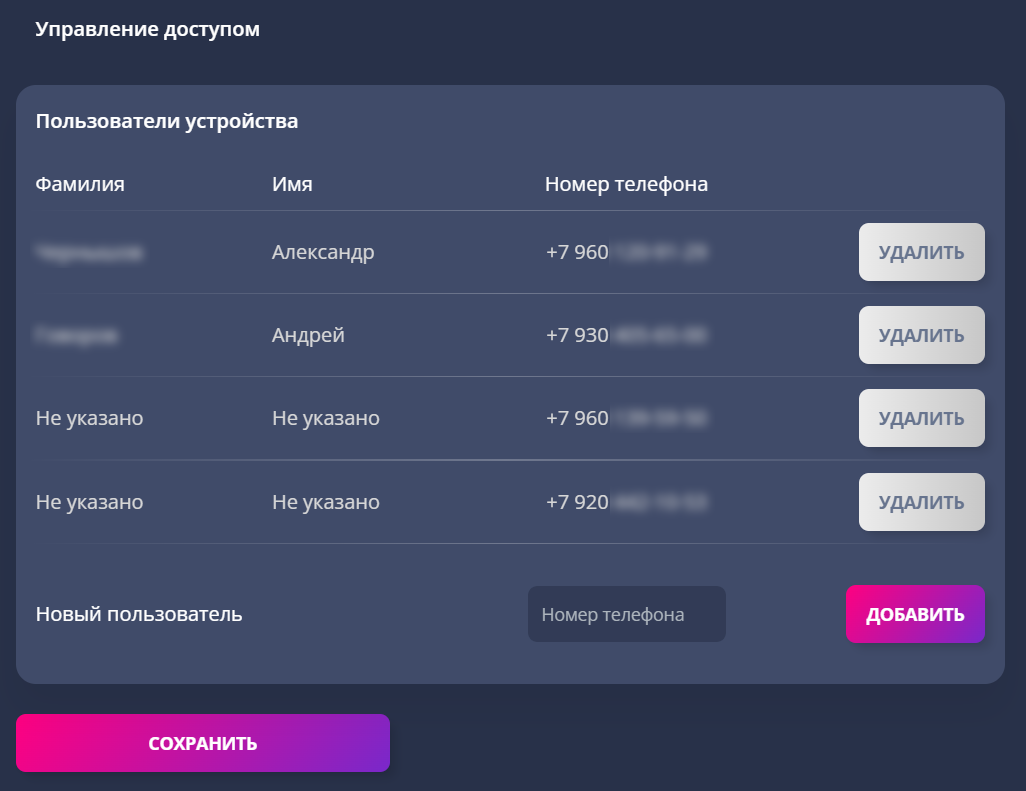Click the Номер телефона input field
Image resolution: width=1026 pixels, height=791 pixels.
point(626,614)
